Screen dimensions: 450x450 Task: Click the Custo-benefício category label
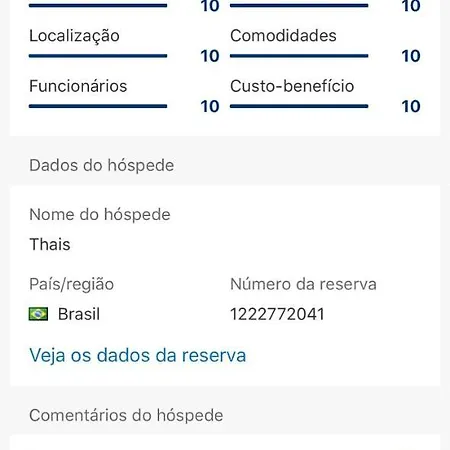coord(292,86)
